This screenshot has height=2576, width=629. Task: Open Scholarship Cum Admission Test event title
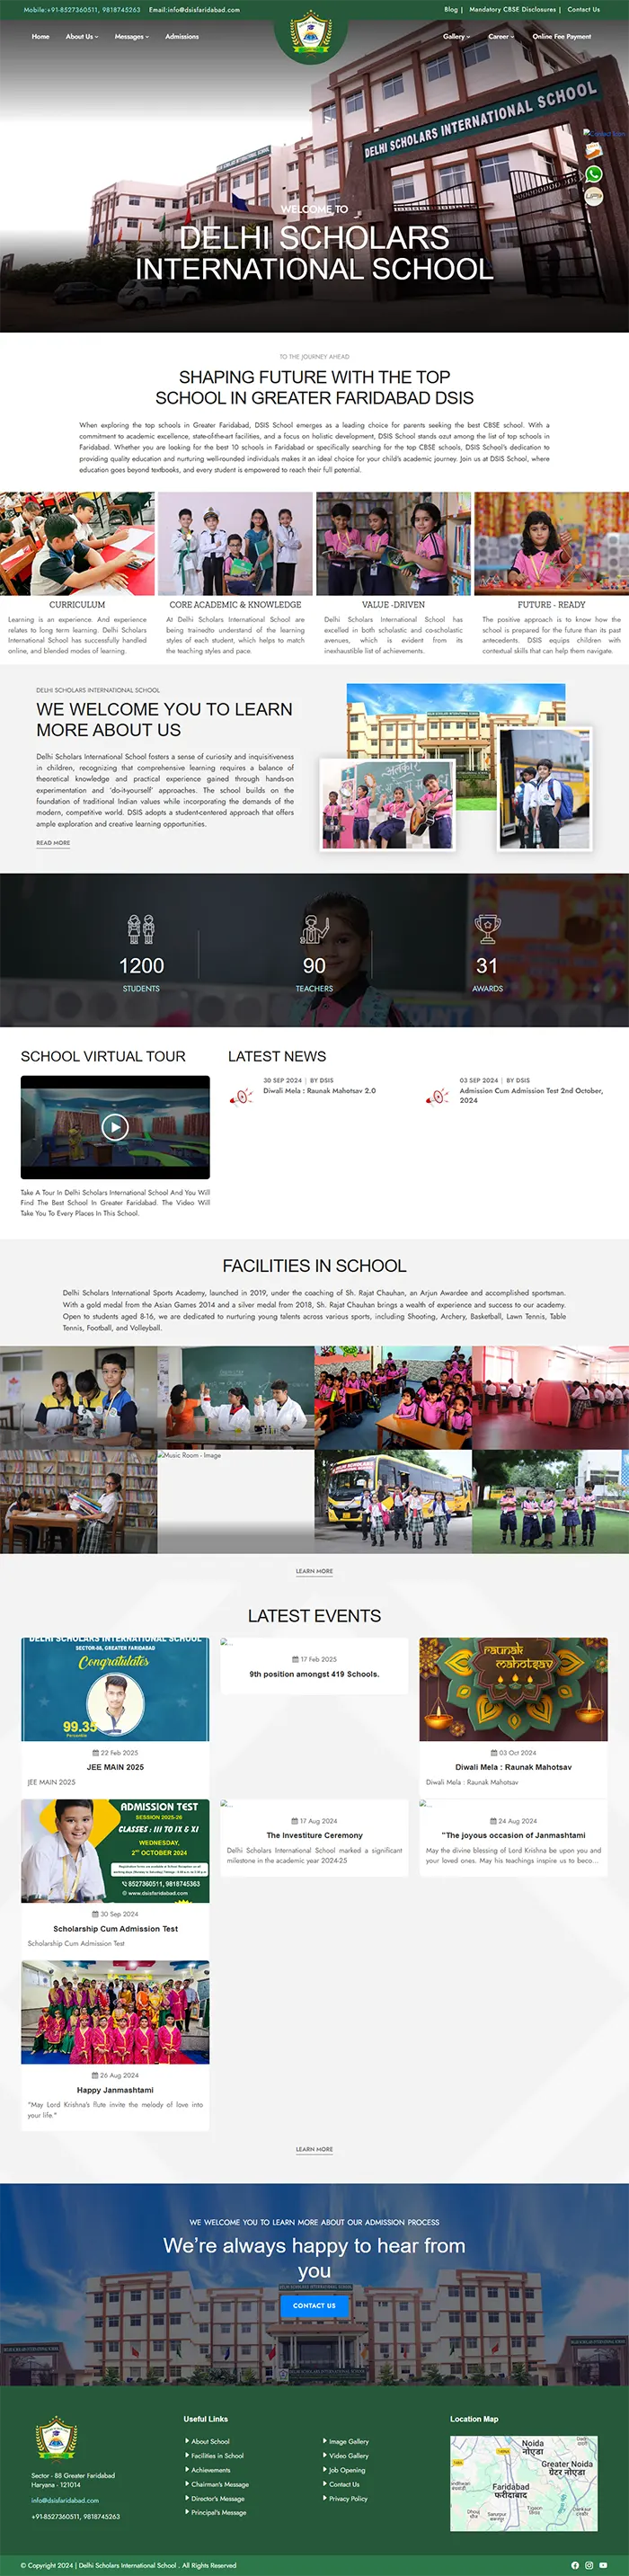[115, 1929]
